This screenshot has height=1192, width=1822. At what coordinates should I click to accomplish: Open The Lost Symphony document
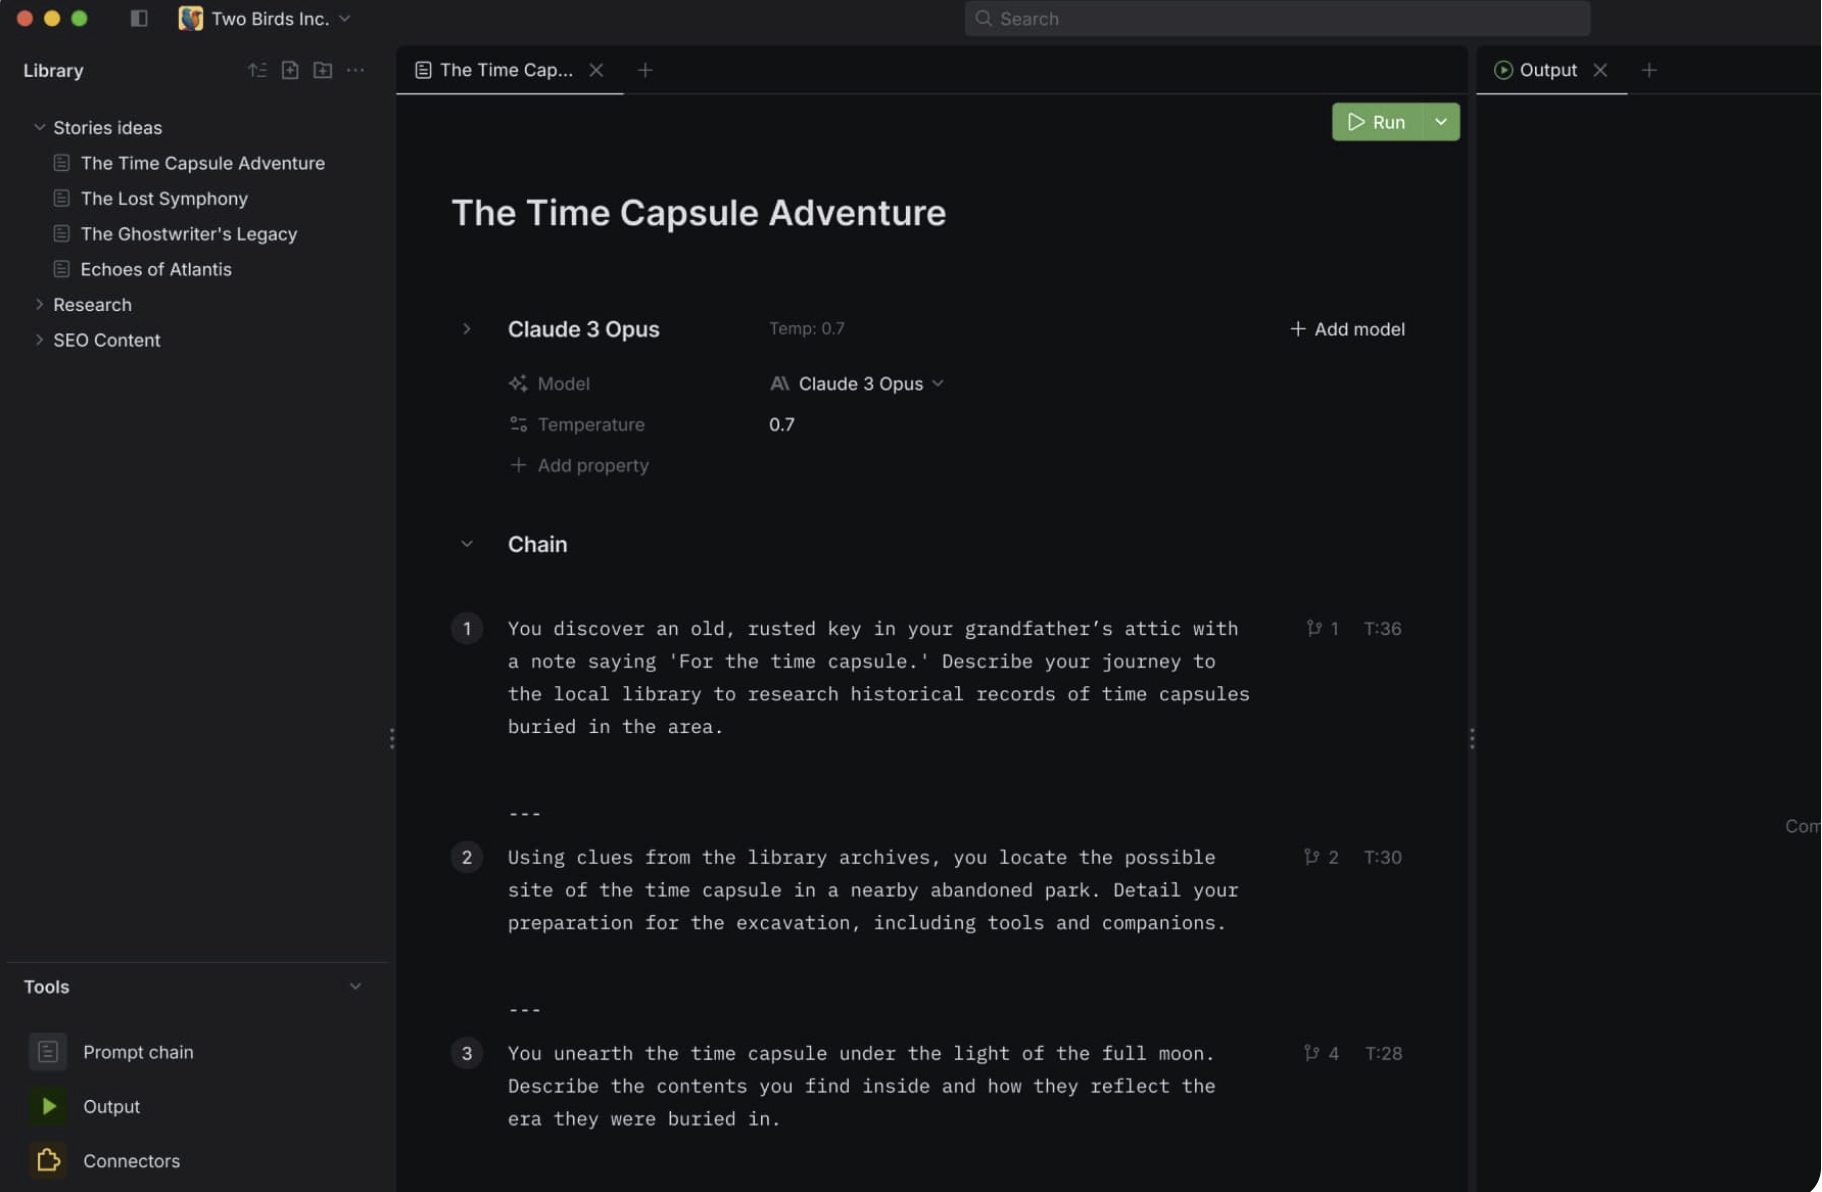coord(164,199)
